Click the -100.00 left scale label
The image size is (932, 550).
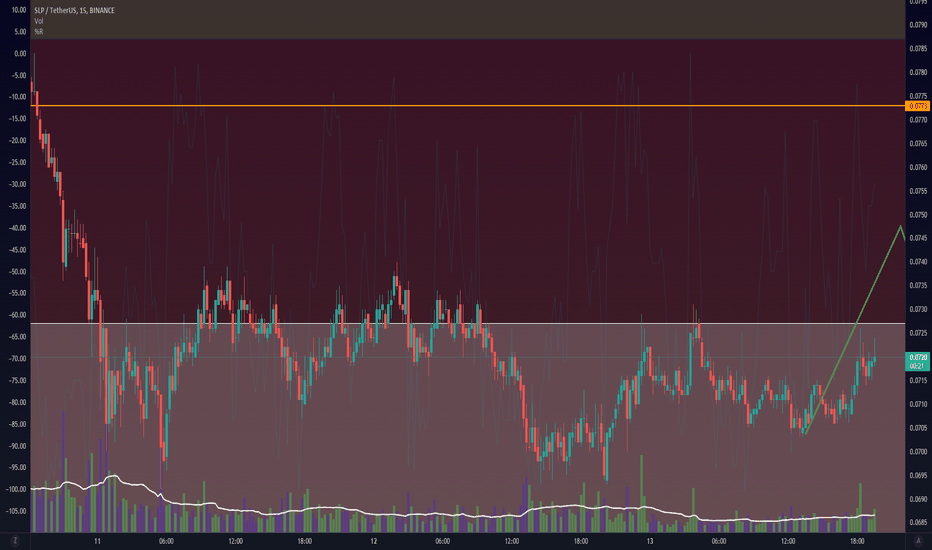point(16,489)
